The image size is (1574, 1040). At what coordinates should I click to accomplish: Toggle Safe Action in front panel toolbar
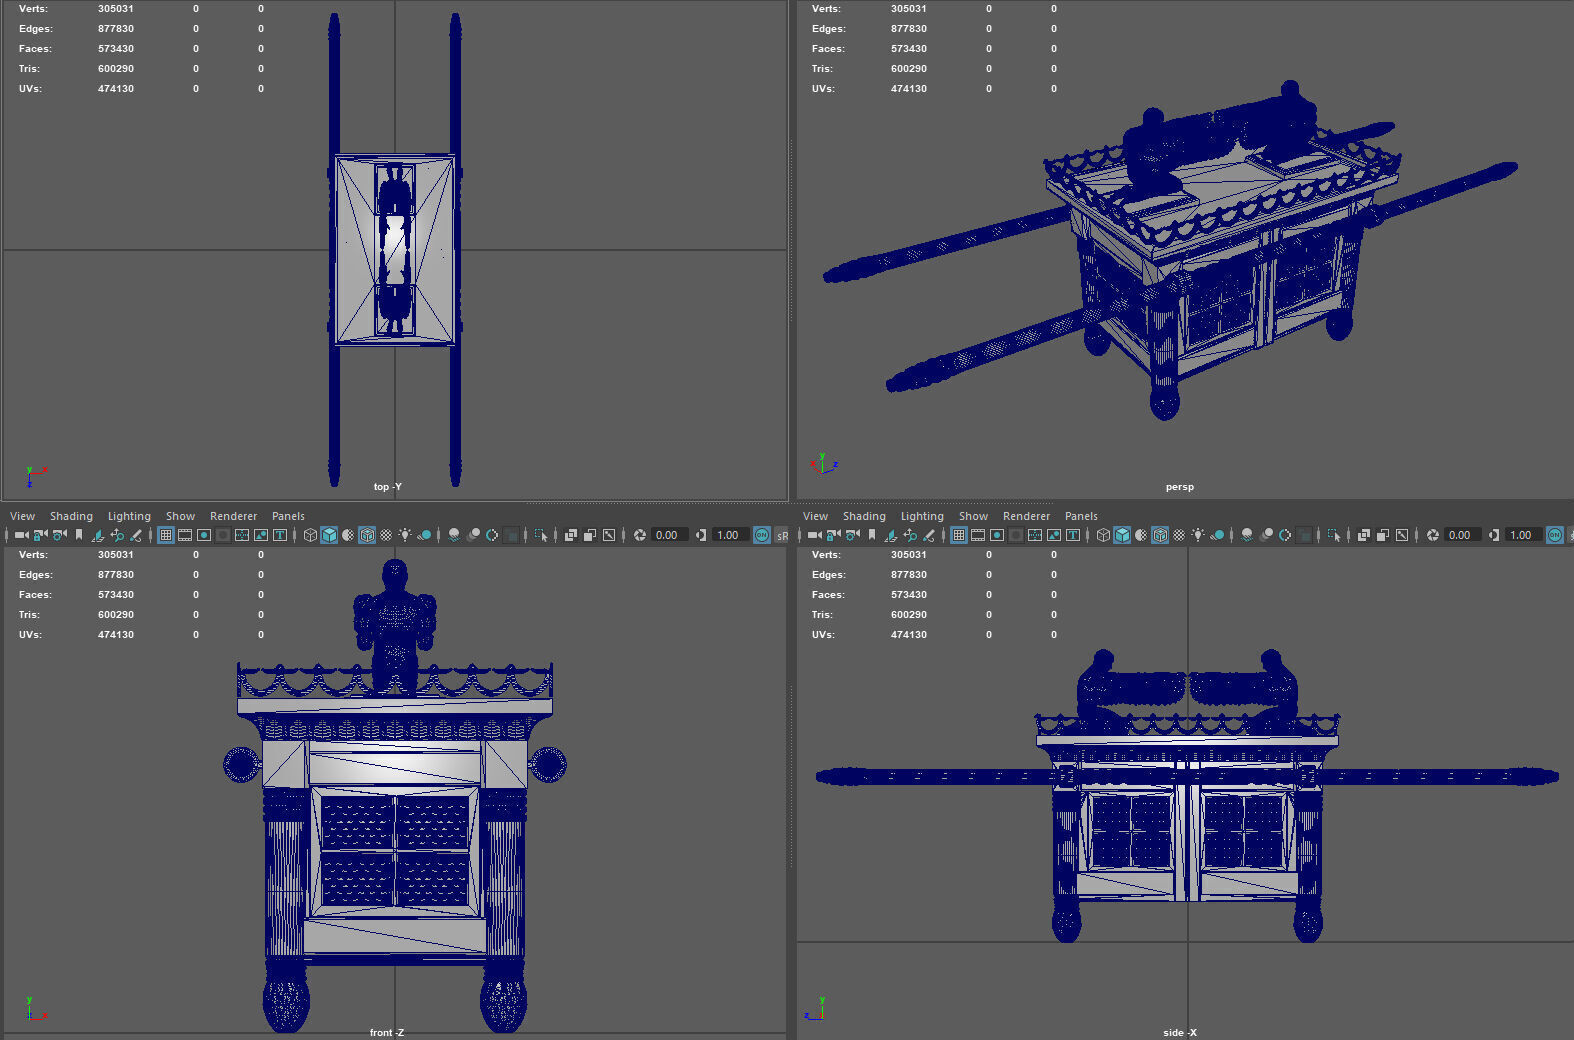261,535
